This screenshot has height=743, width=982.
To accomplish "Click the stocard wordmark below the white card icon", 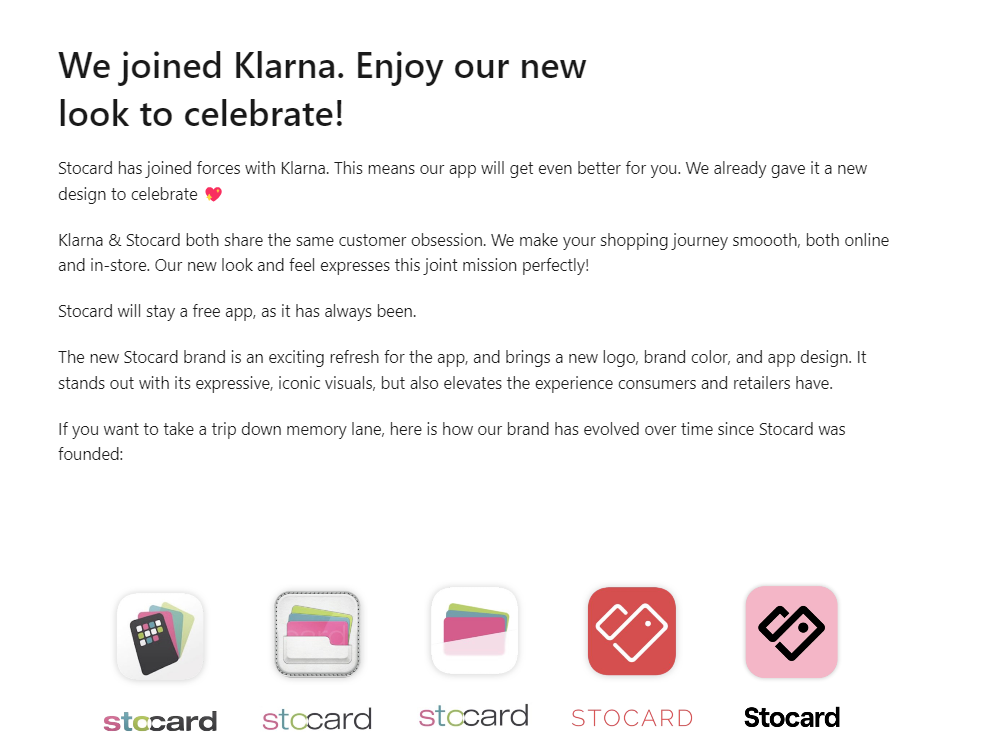I will [x=474, y=715].
